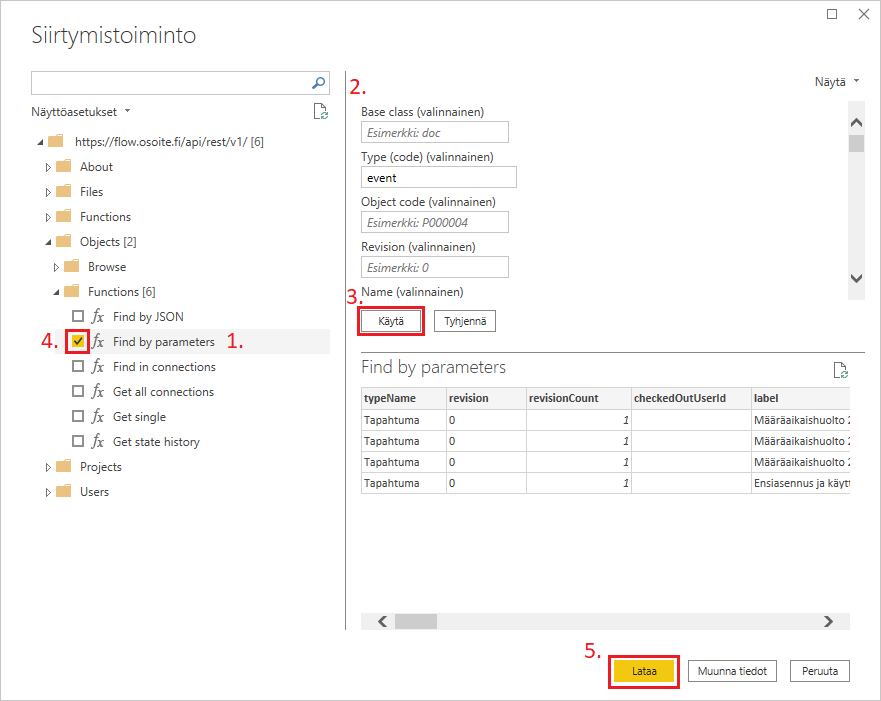Select Find in connections tree item

(164, 367)
